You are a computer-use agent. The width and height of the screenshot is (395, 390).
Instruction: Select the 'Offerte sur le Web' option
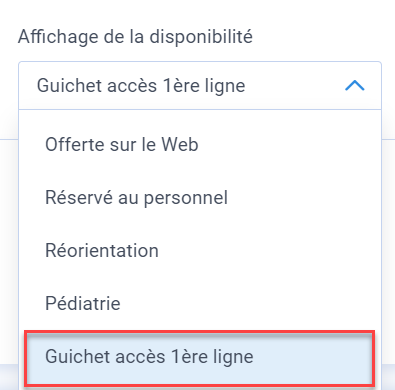pyautogui.click(x=200, y=145)
